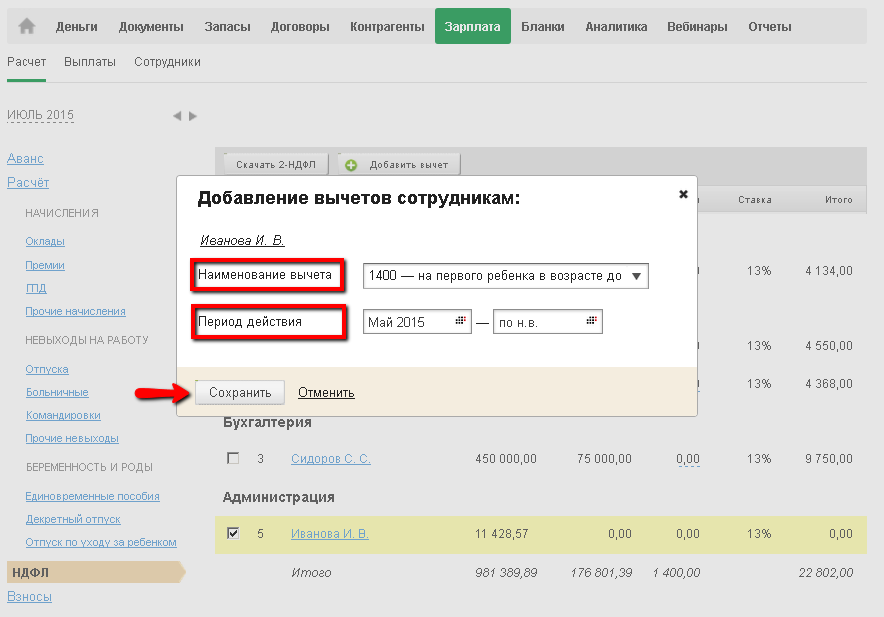Click the по н.в. end date field
Screen dimensions: 884x617
tap(547, 322)
